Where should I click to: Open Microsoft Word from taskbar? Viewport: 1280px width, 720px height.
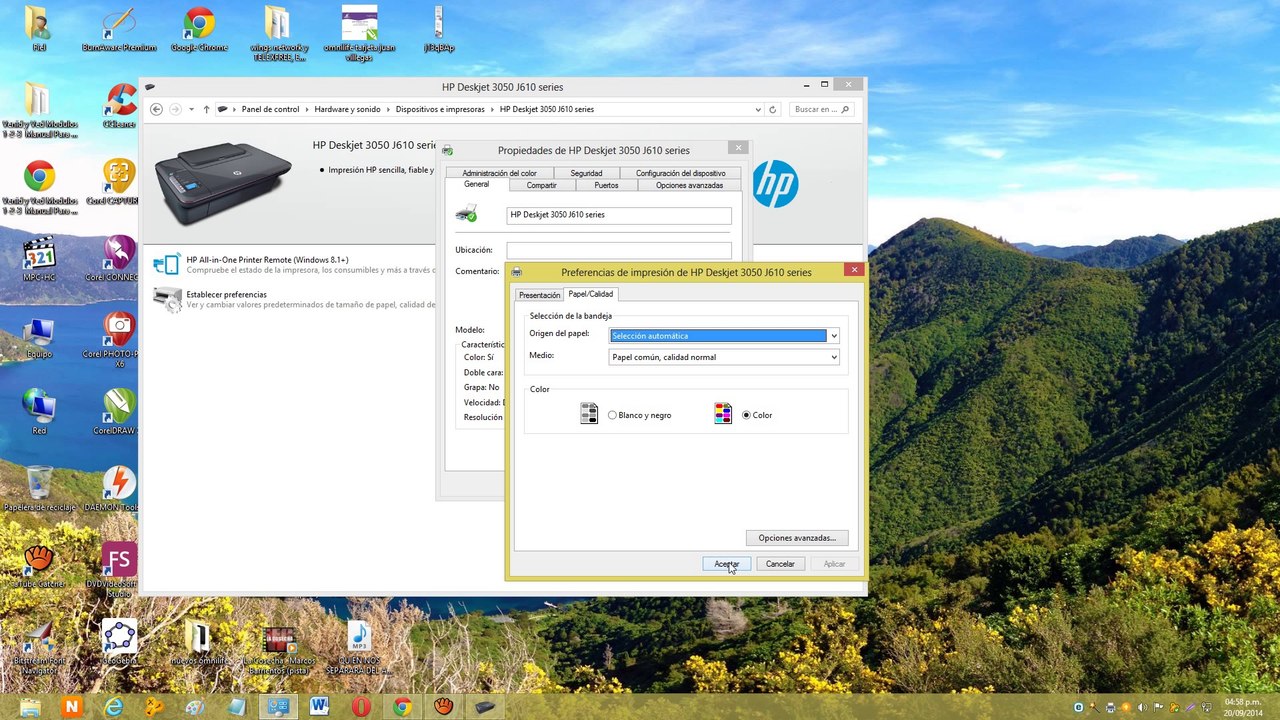coord(320,707)
